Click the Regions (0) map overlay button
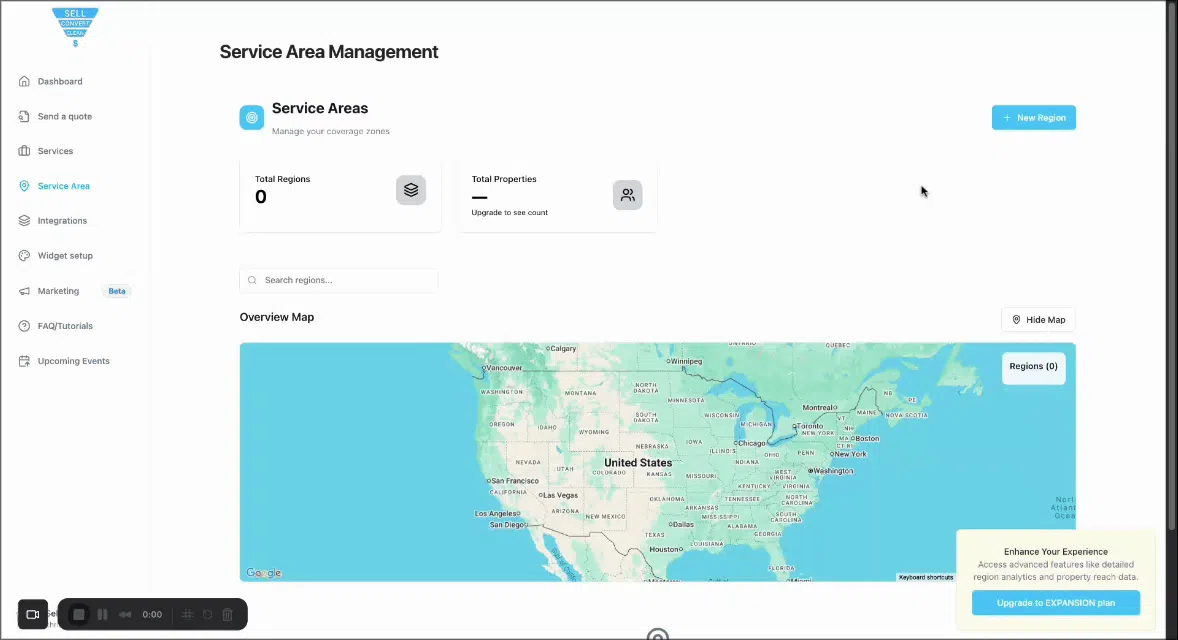 (x=1034, y=368)
